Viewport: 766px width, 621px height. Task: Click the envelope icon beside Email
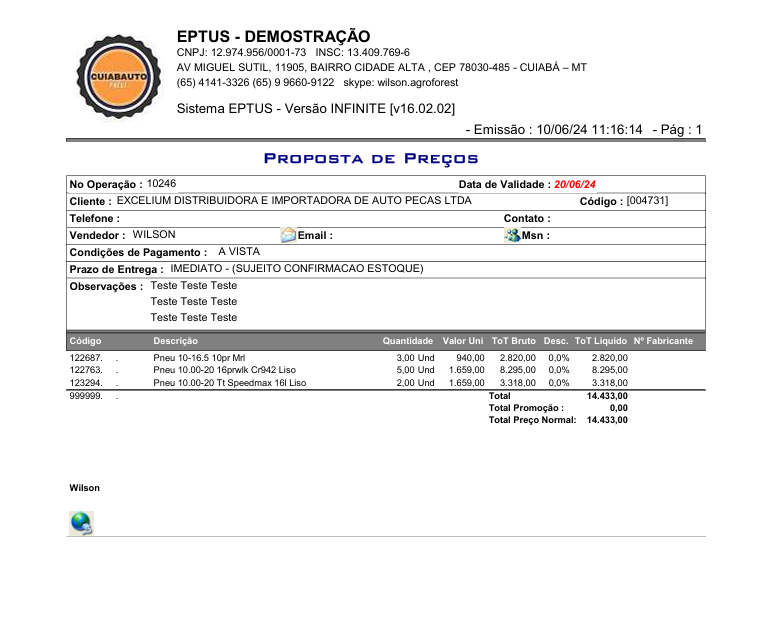(288, 236)
